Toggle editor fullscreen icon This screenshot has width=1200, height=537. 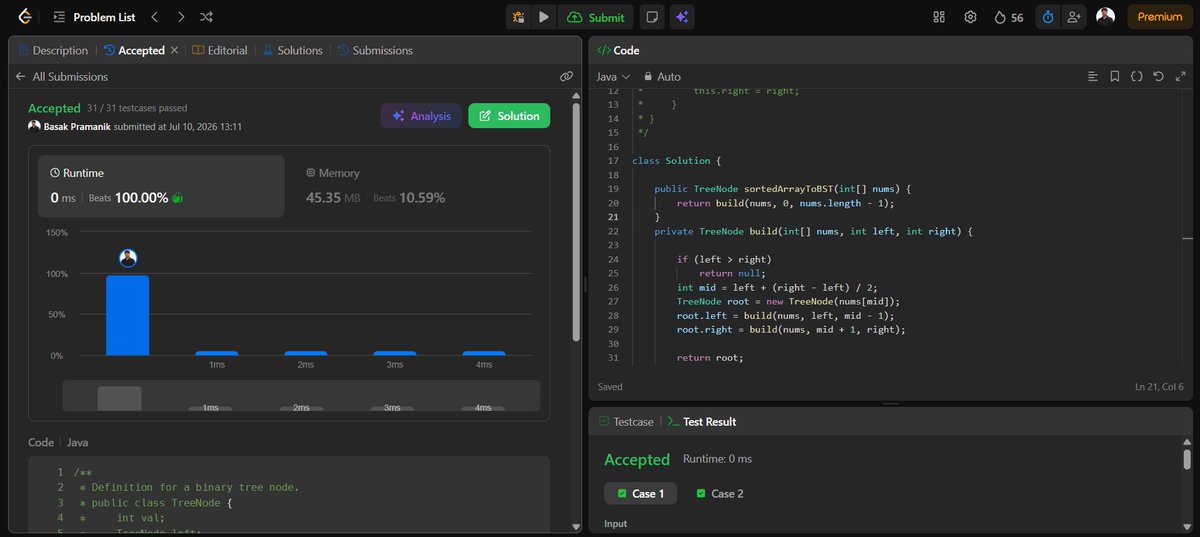coord(1179,76)
